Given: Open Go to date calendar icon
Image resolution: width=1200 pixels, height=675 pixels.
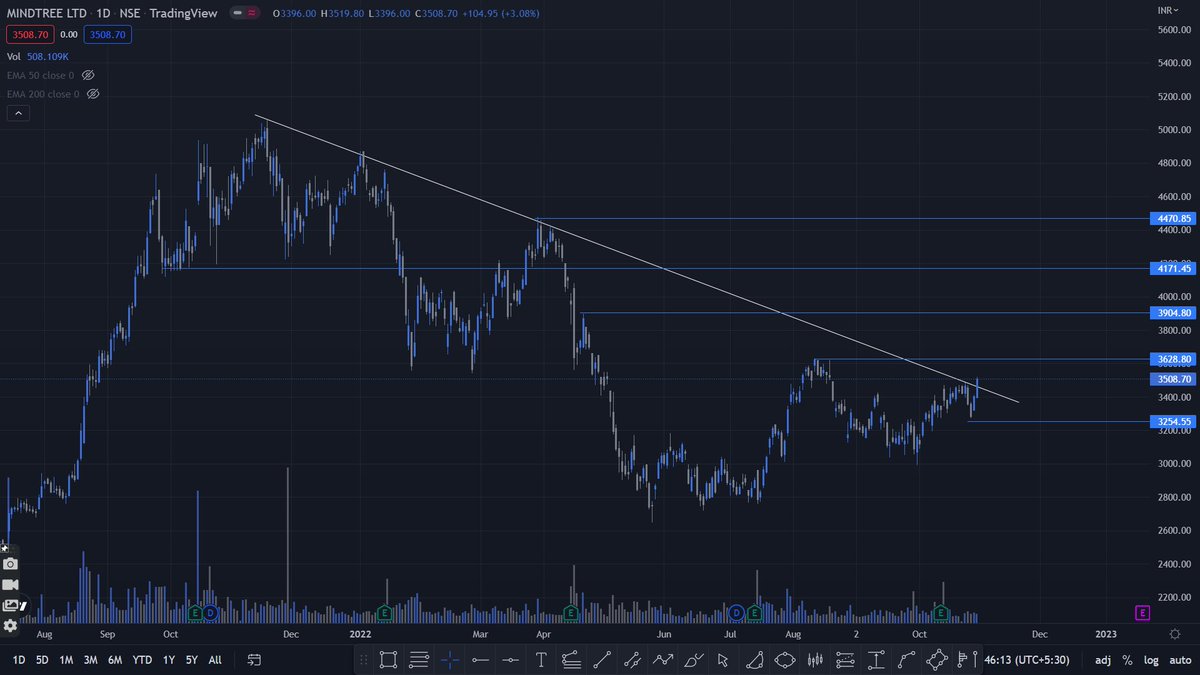Looking at the screenshot, I should pos(254,660).
